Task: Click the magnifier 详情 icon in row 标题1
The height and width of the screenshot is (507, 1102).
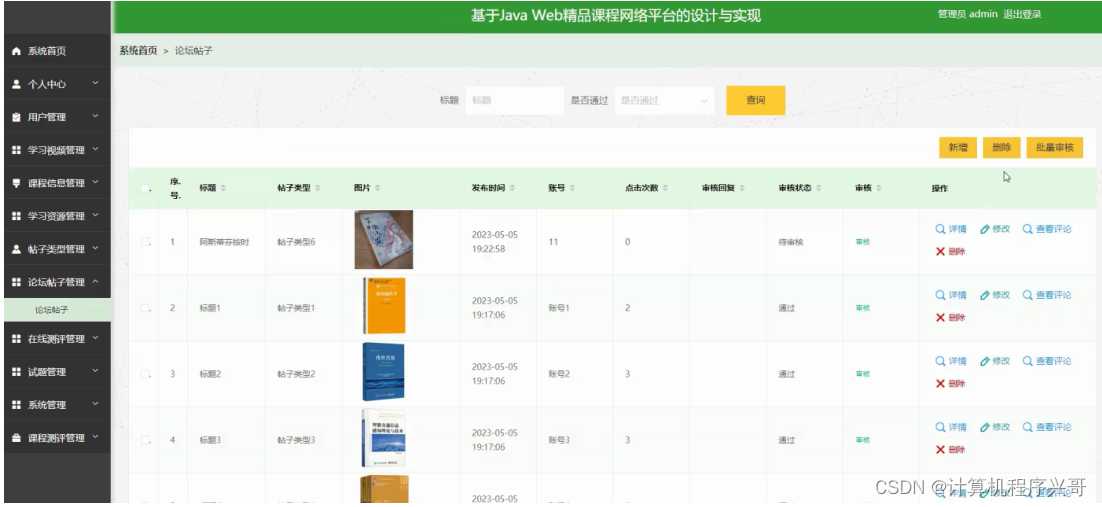Action: [x=940, y=295]
